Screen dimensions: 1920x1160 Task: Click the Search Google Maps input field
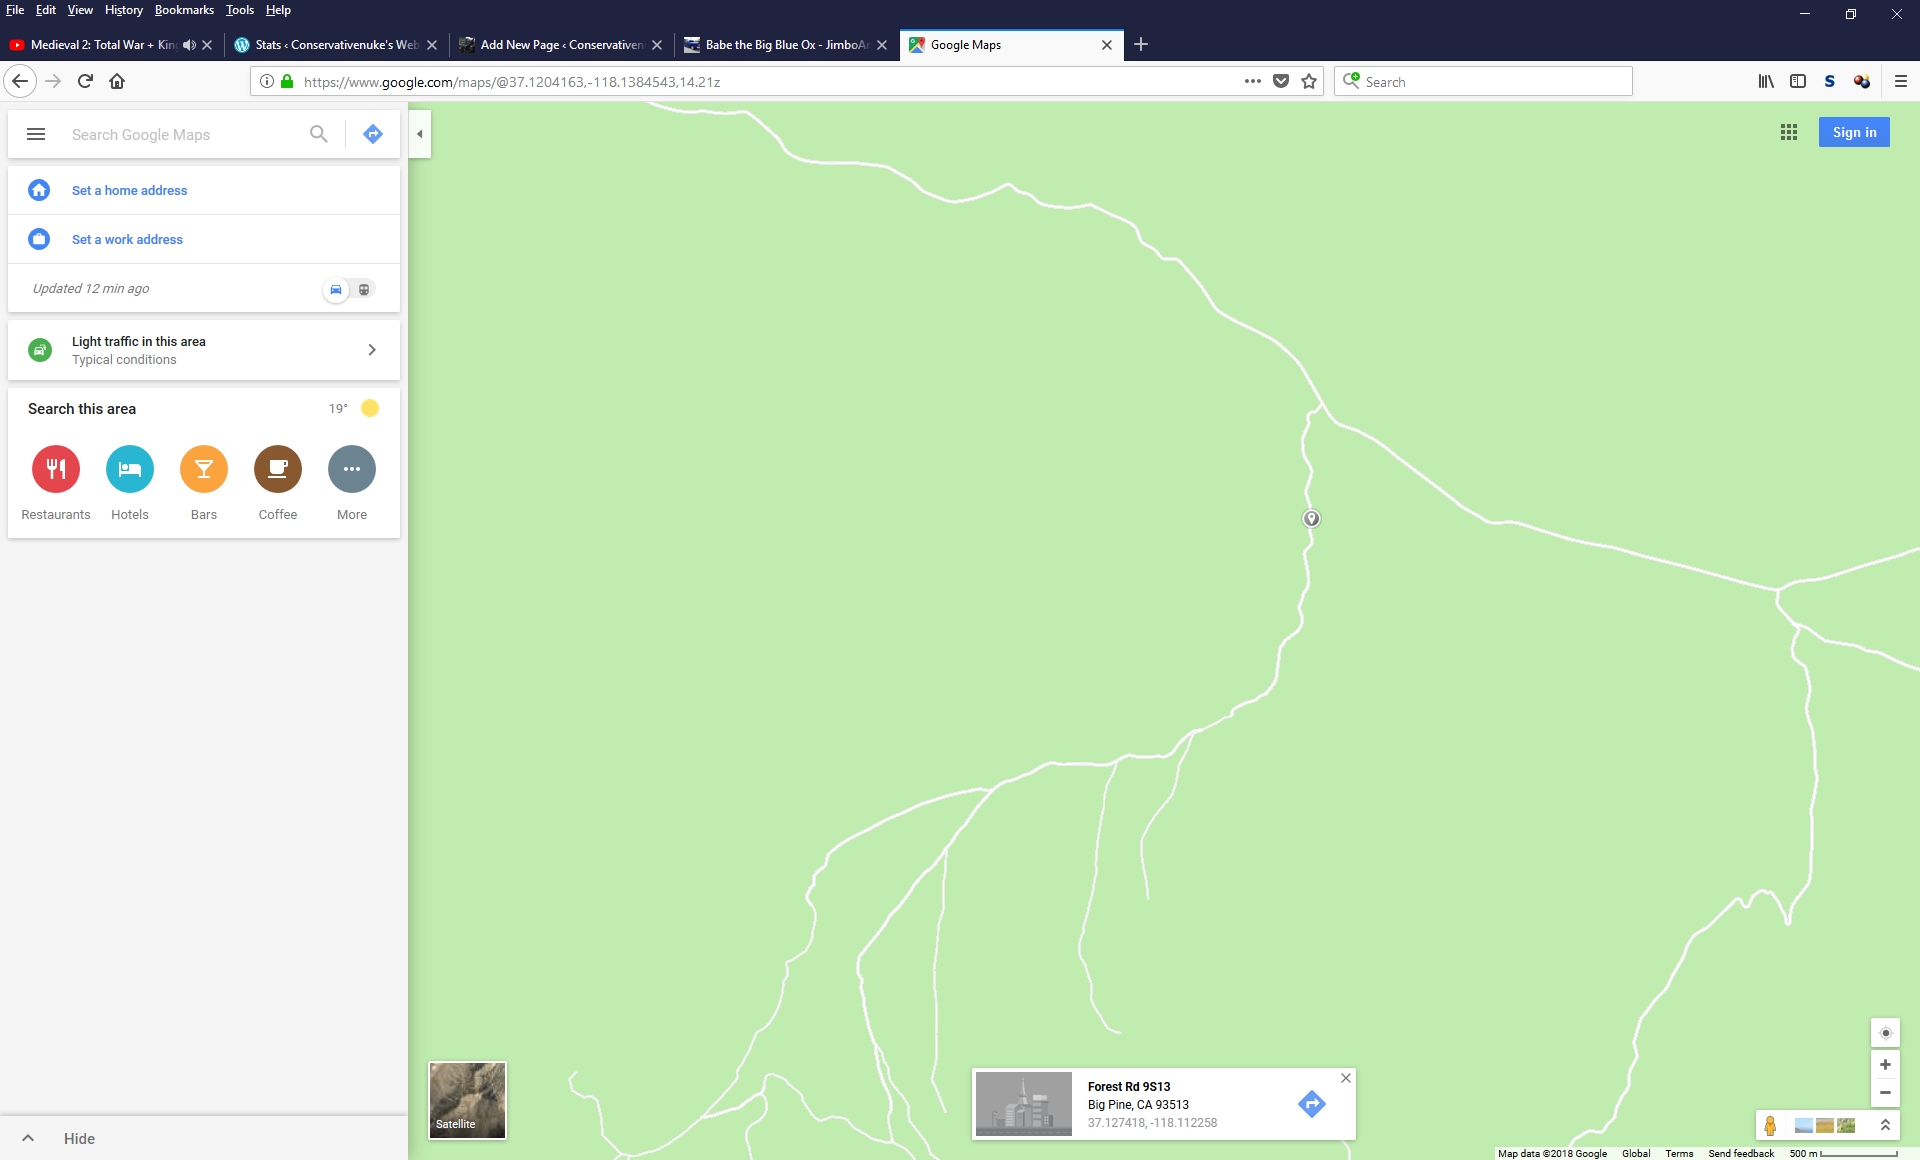[x=185, y=135]
